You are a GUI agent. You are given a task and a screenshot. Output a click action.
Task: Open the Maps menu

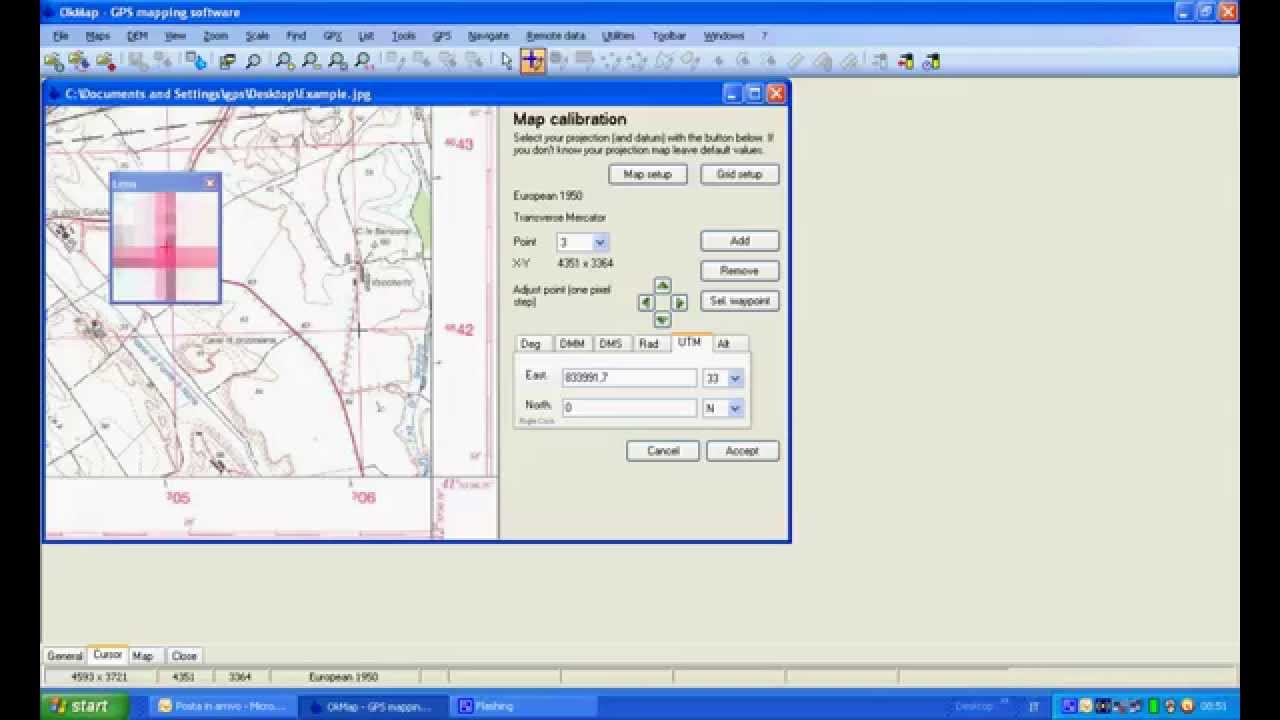(x=98, y=36)
